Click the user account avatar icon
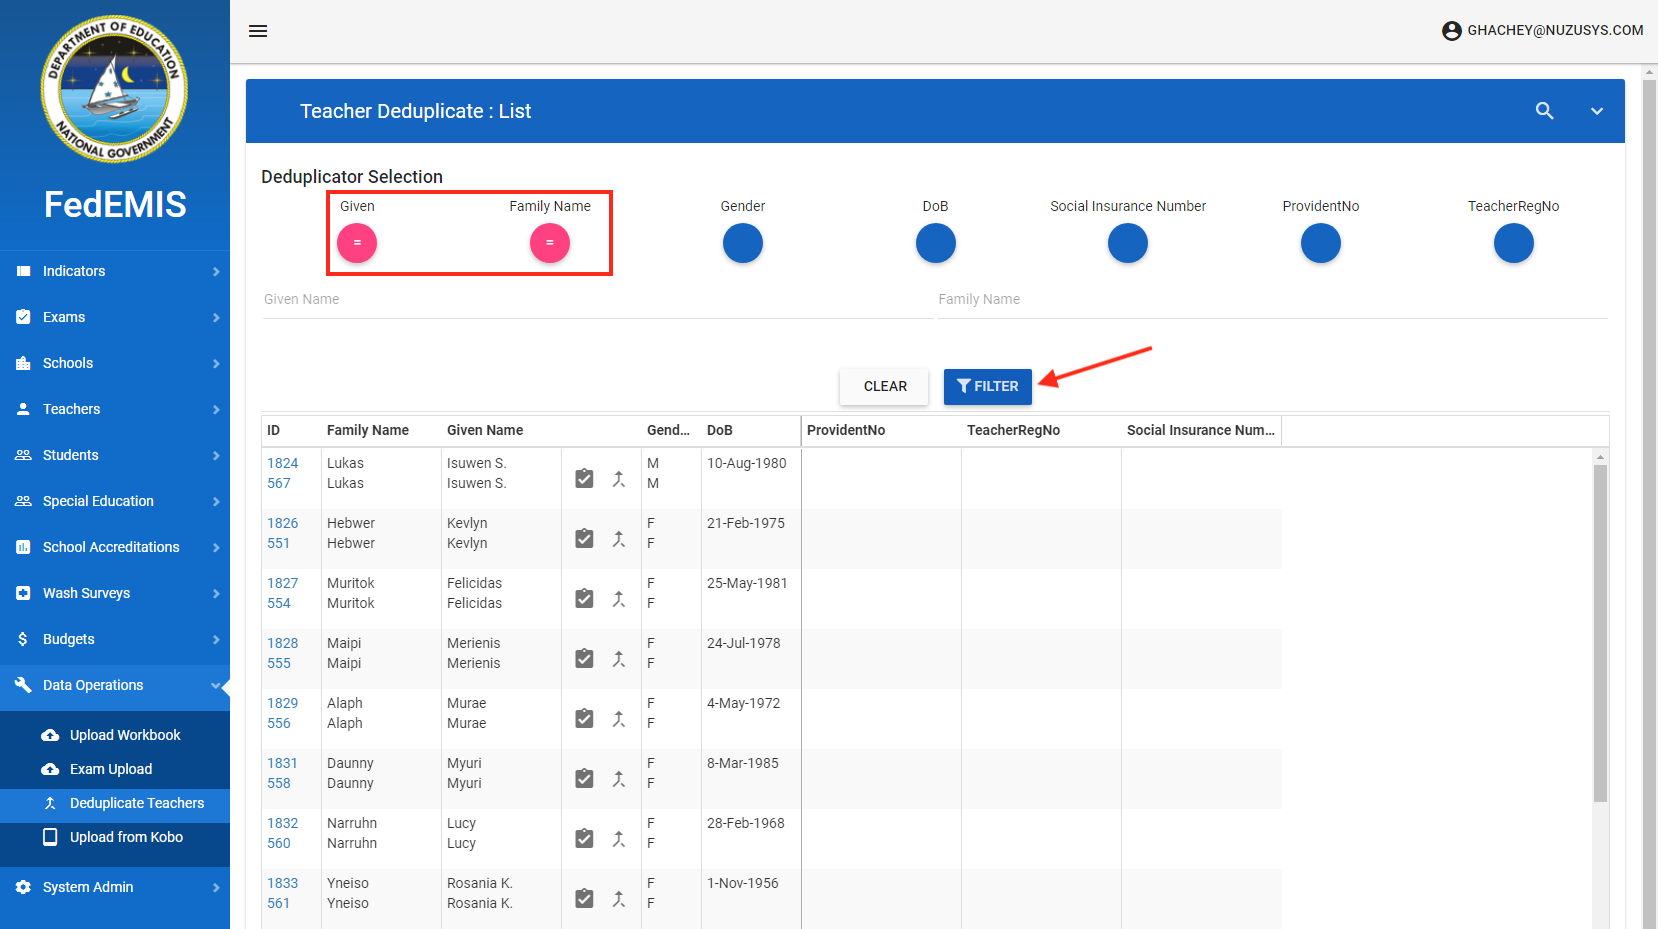The image size is (1658, 929). pos(1451,31)
